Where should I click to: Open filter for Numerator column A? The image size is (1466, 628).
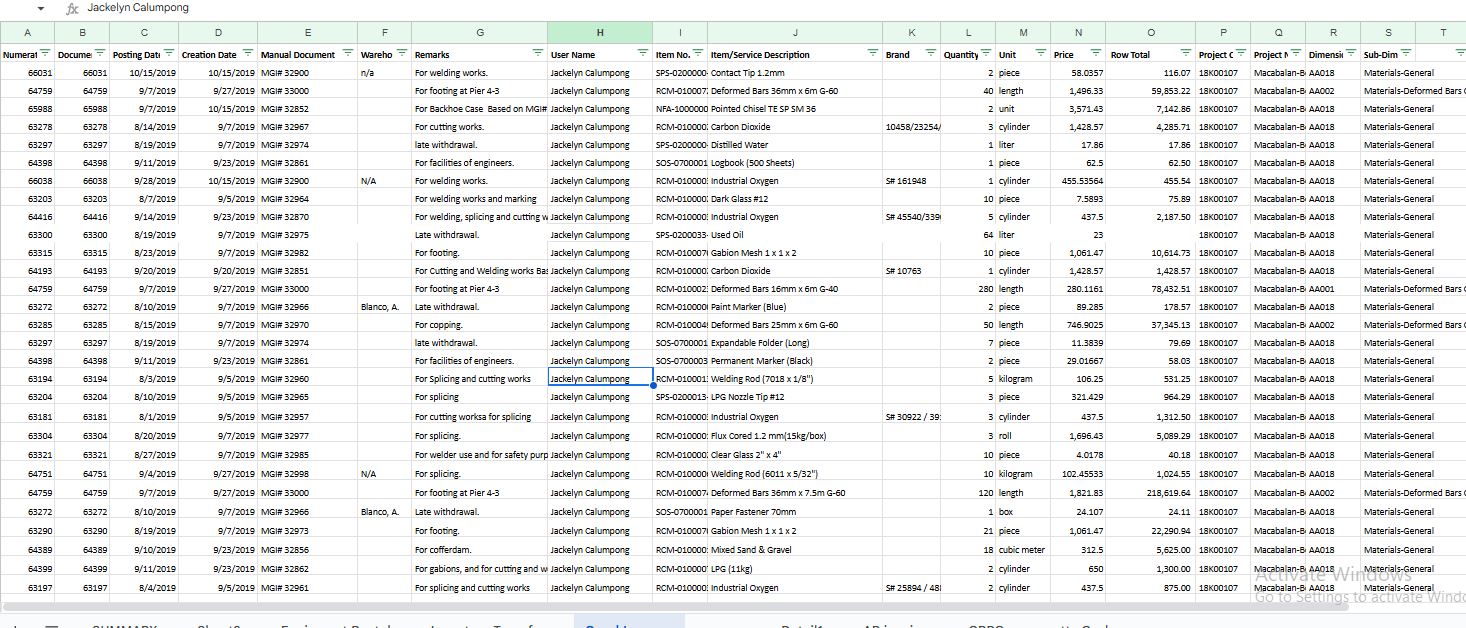(x=44, y=53)
